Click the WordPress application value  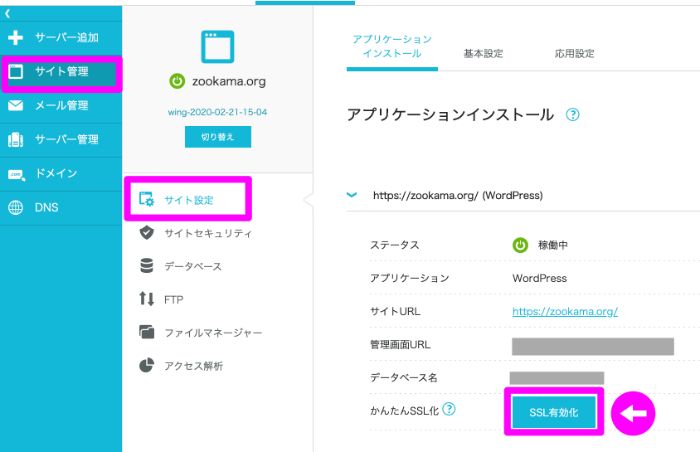click(x=539, y=278)
